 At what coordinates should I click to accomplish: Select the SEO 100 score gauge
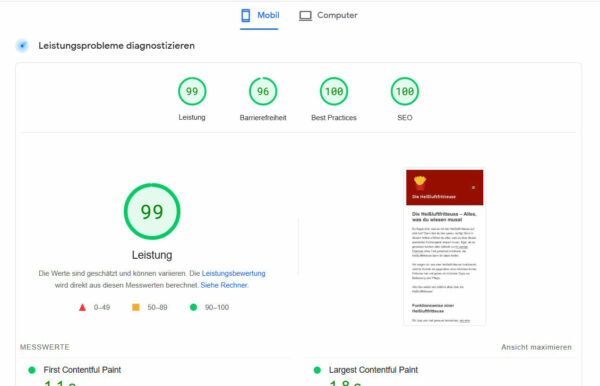[405, 91]
